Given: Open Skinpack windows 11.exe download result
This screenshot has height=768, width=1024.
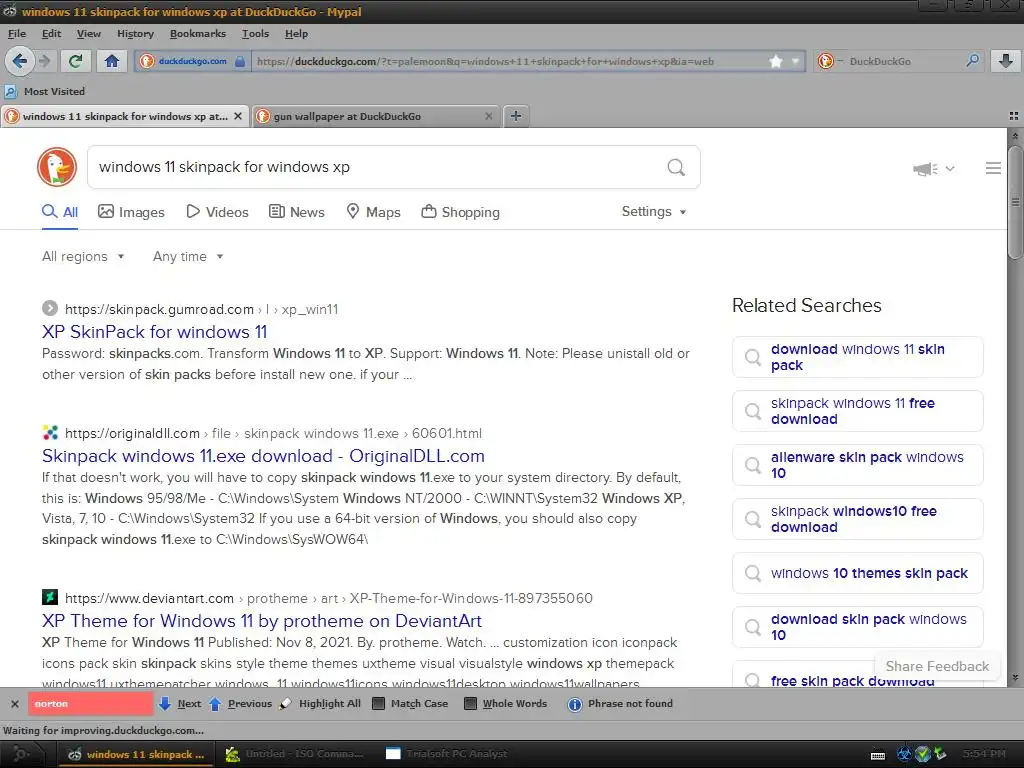Looking at the screenshot, I should click(263, 456).
